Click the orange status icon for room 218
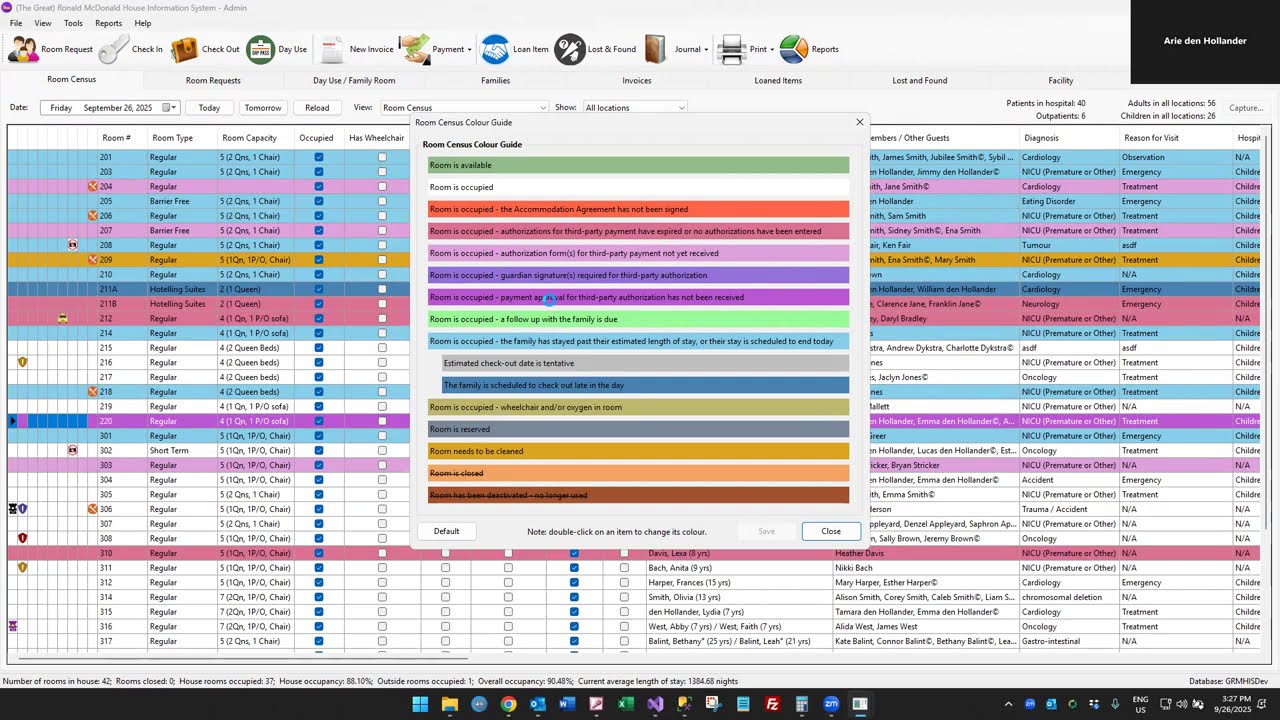This screenshot has height=720, width=1280. (92, 392)
